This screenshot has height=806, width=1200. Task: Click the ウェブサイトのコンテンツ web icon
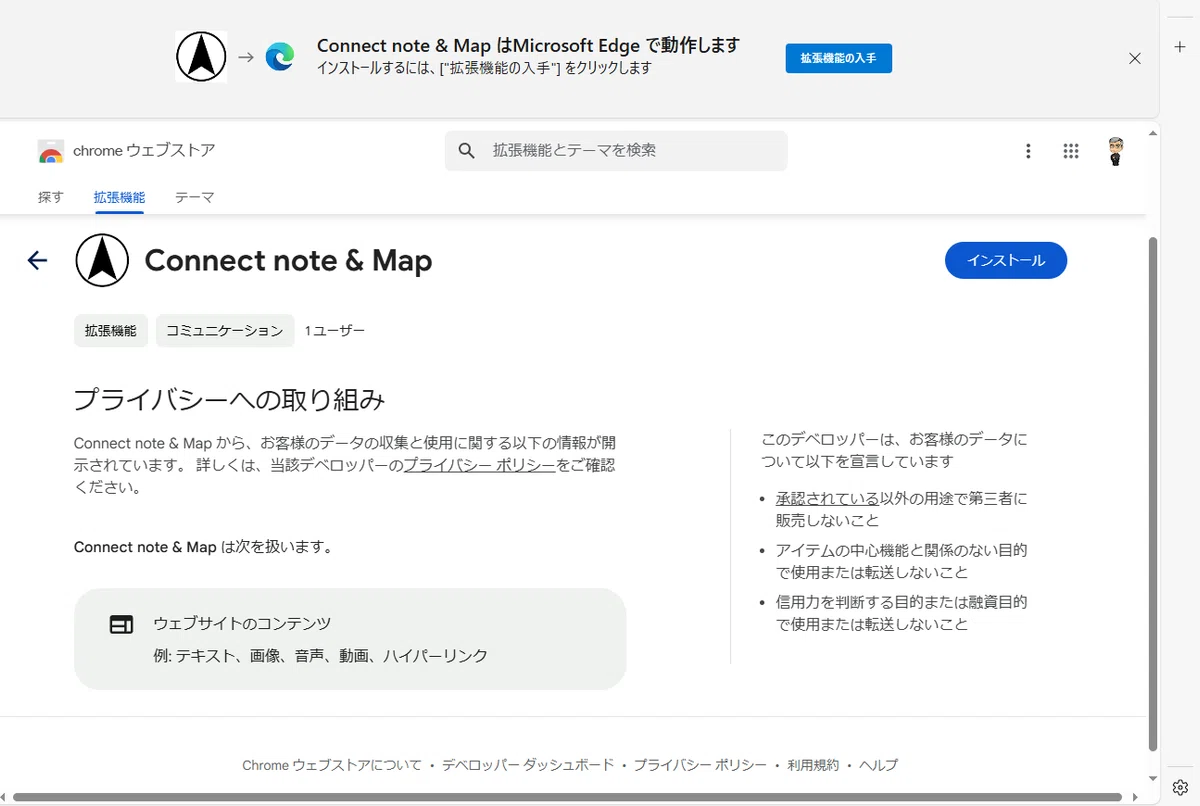pyautogui.click(x=121, y=624)
